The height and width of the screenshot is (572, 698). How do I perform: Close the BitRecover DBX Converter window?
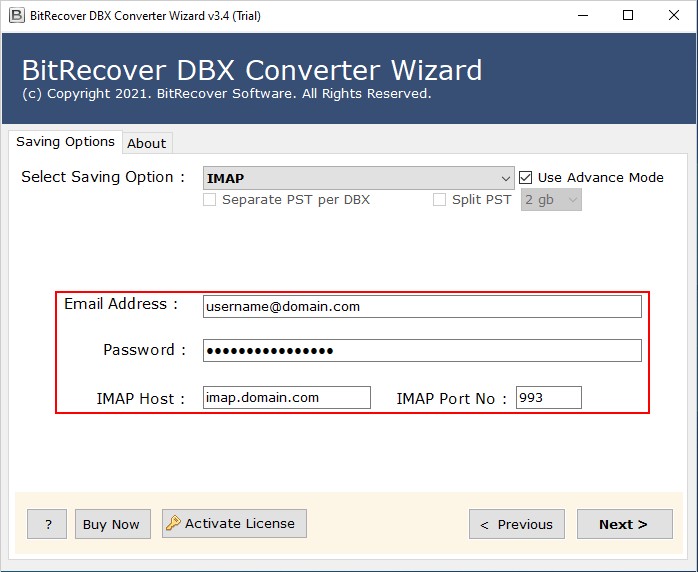[x=673, y=15]
